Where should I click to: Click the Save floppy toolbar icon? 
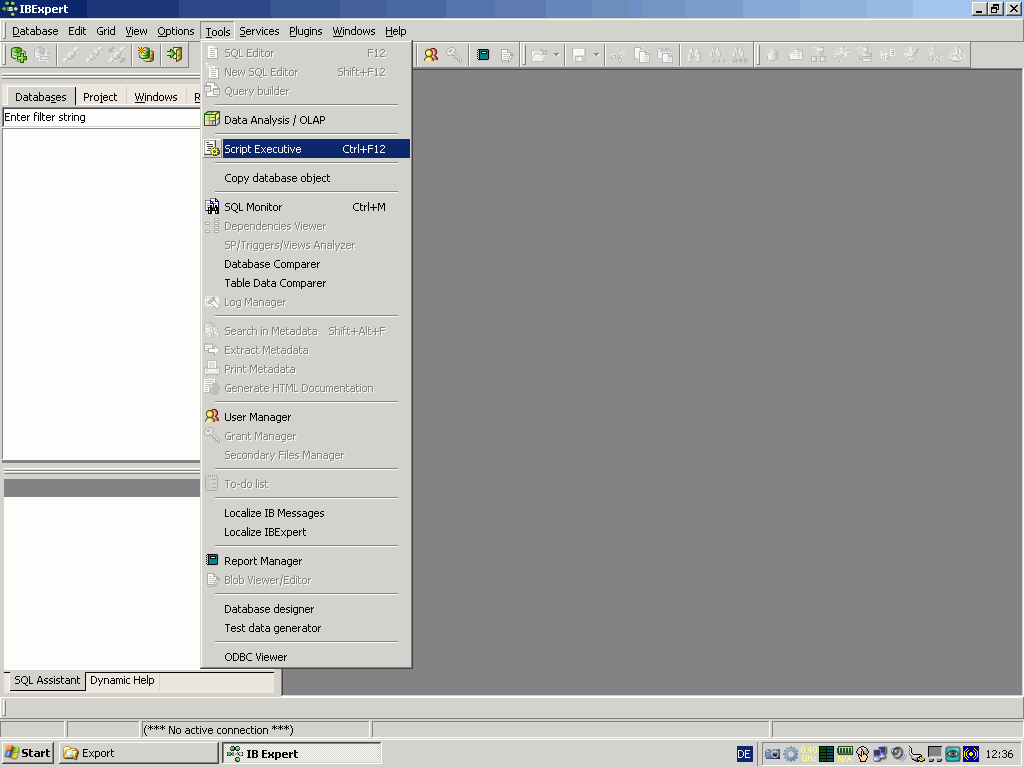(x=579, y=55)
